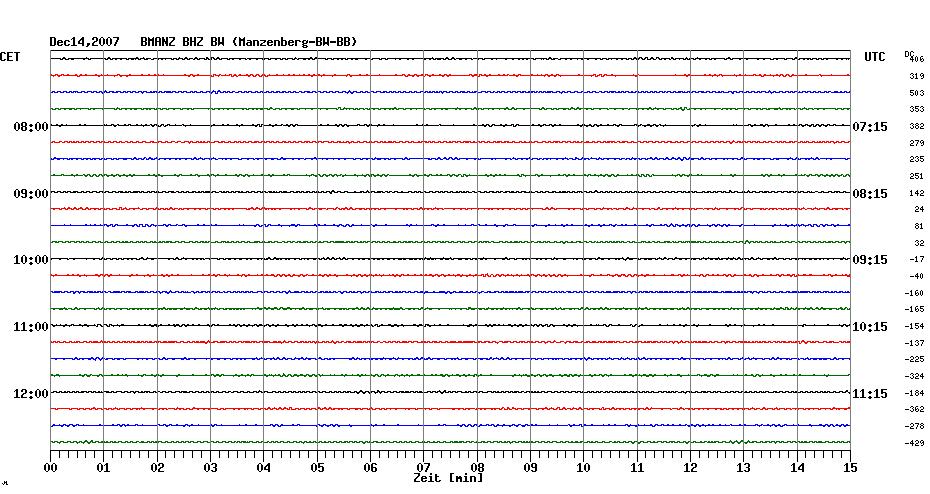930x494 pixels.
Task: Select DC offset value -324
Action: pyautogui.click(x=915, y=377)
